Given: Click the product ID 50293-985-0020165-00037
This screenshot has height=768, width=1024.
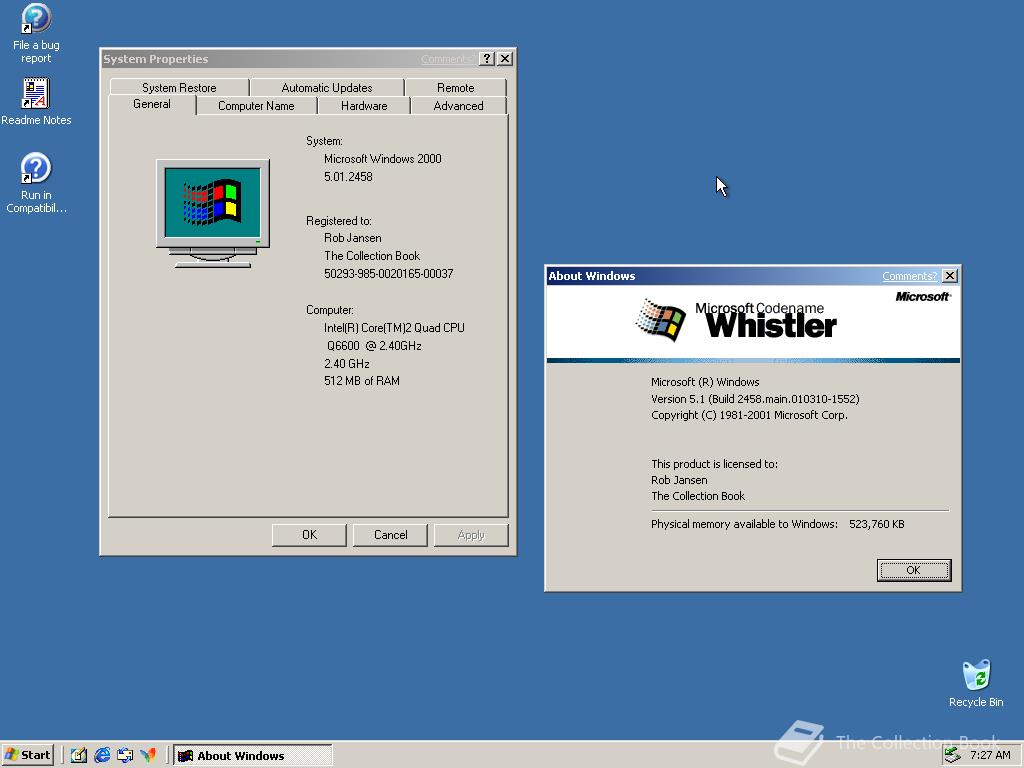Looking at the screenshot, I should coord(389,274).
